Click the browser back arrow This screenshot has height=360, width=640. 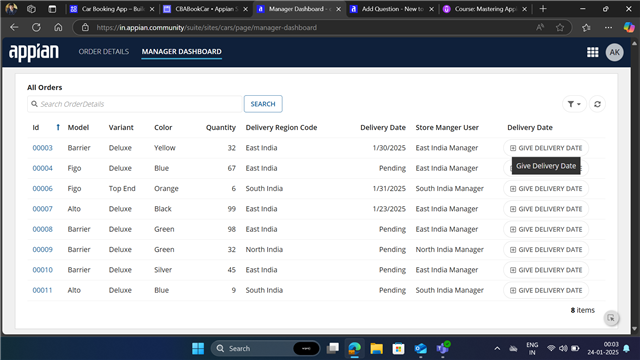14,27
